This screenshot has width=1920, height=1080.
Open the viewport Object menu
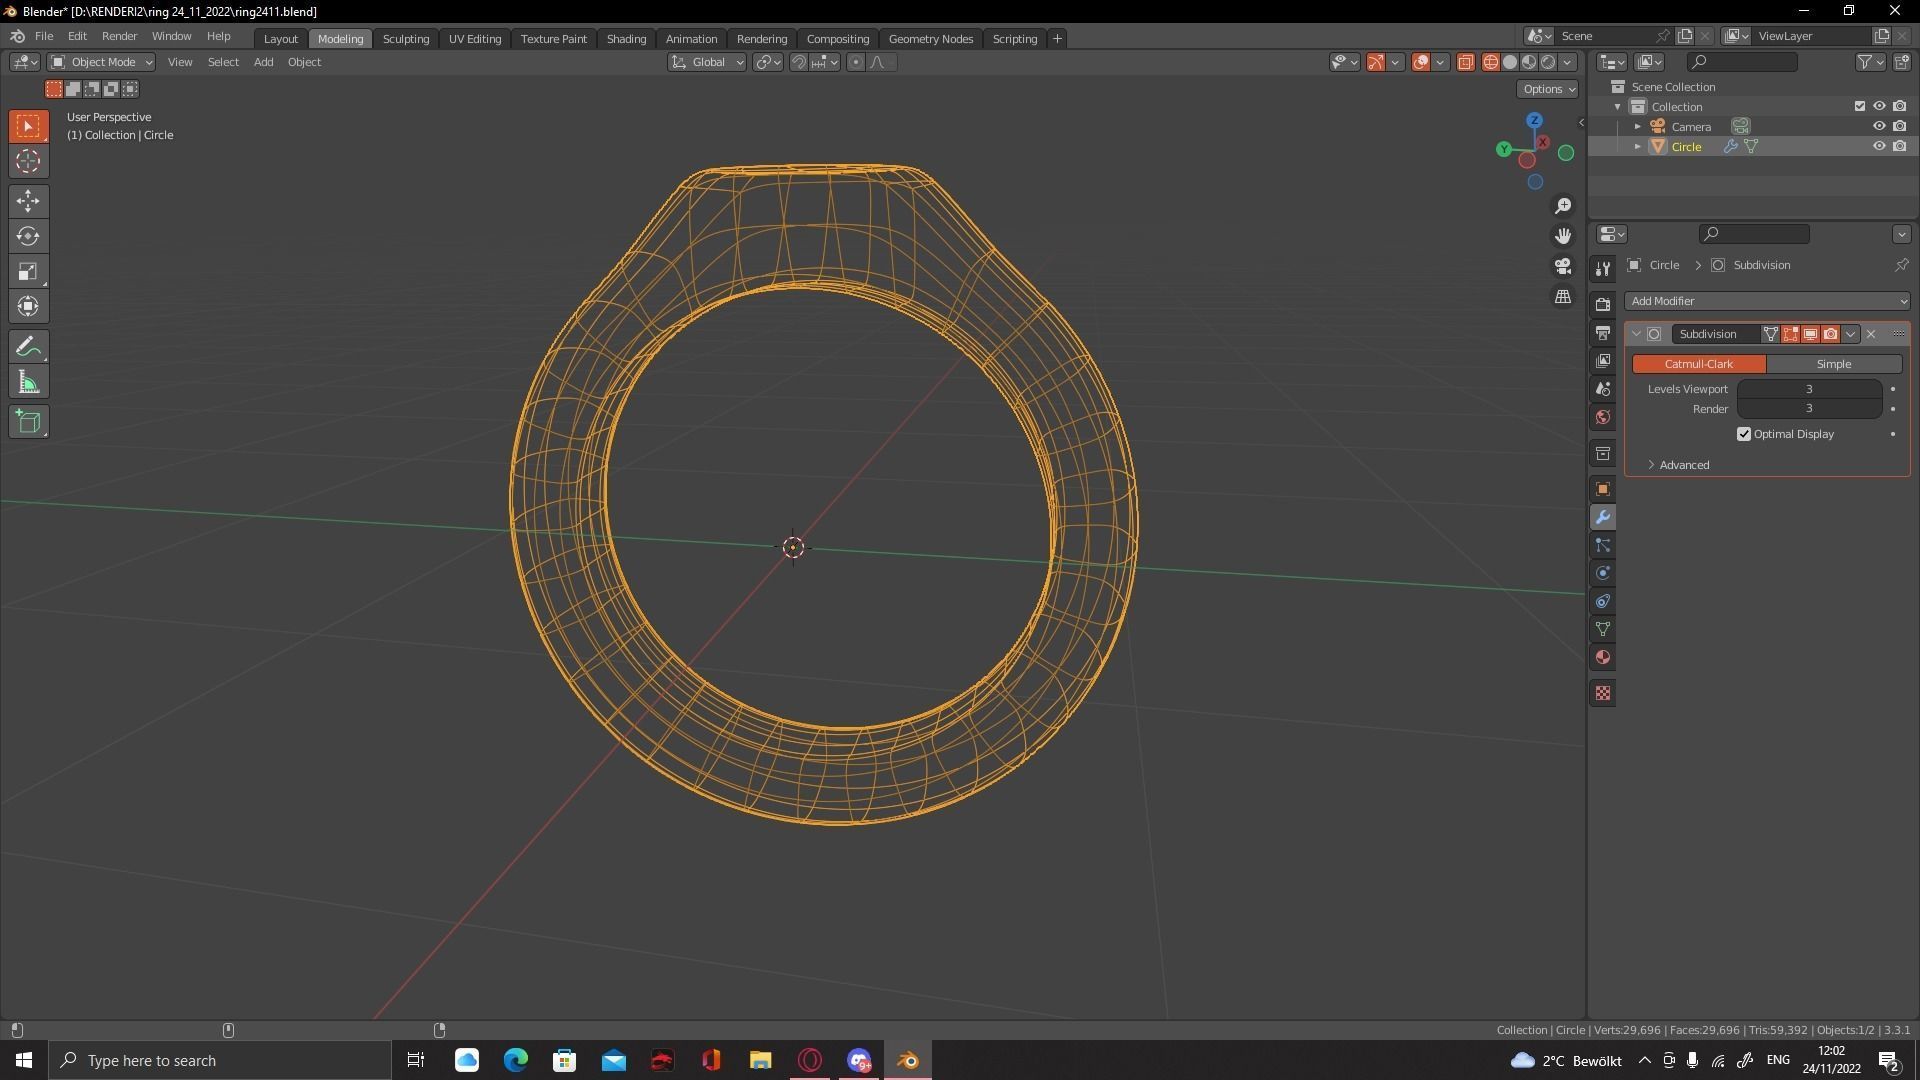tap(304, 62)
